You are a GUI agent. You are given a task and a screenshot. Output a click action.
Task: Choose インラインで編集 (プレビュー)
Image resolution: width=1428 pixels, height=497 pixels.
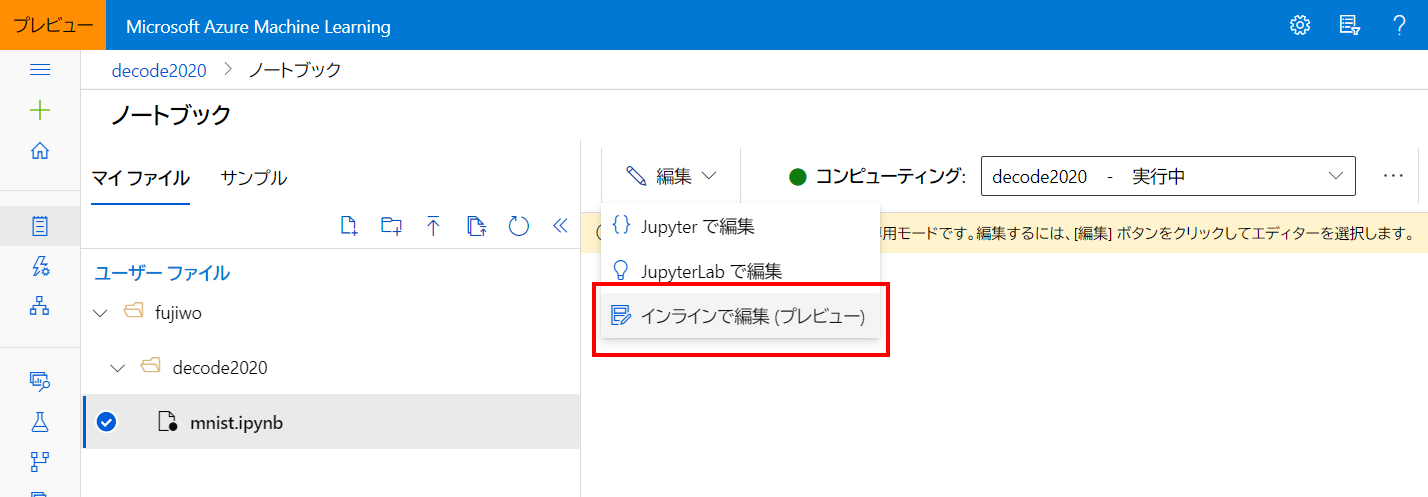(740, 317)
